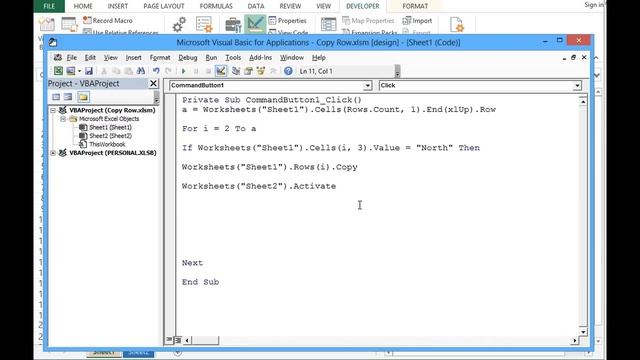Open the VBA File menu
This screenshot has width=640, height=360.
tap(72, 58)
